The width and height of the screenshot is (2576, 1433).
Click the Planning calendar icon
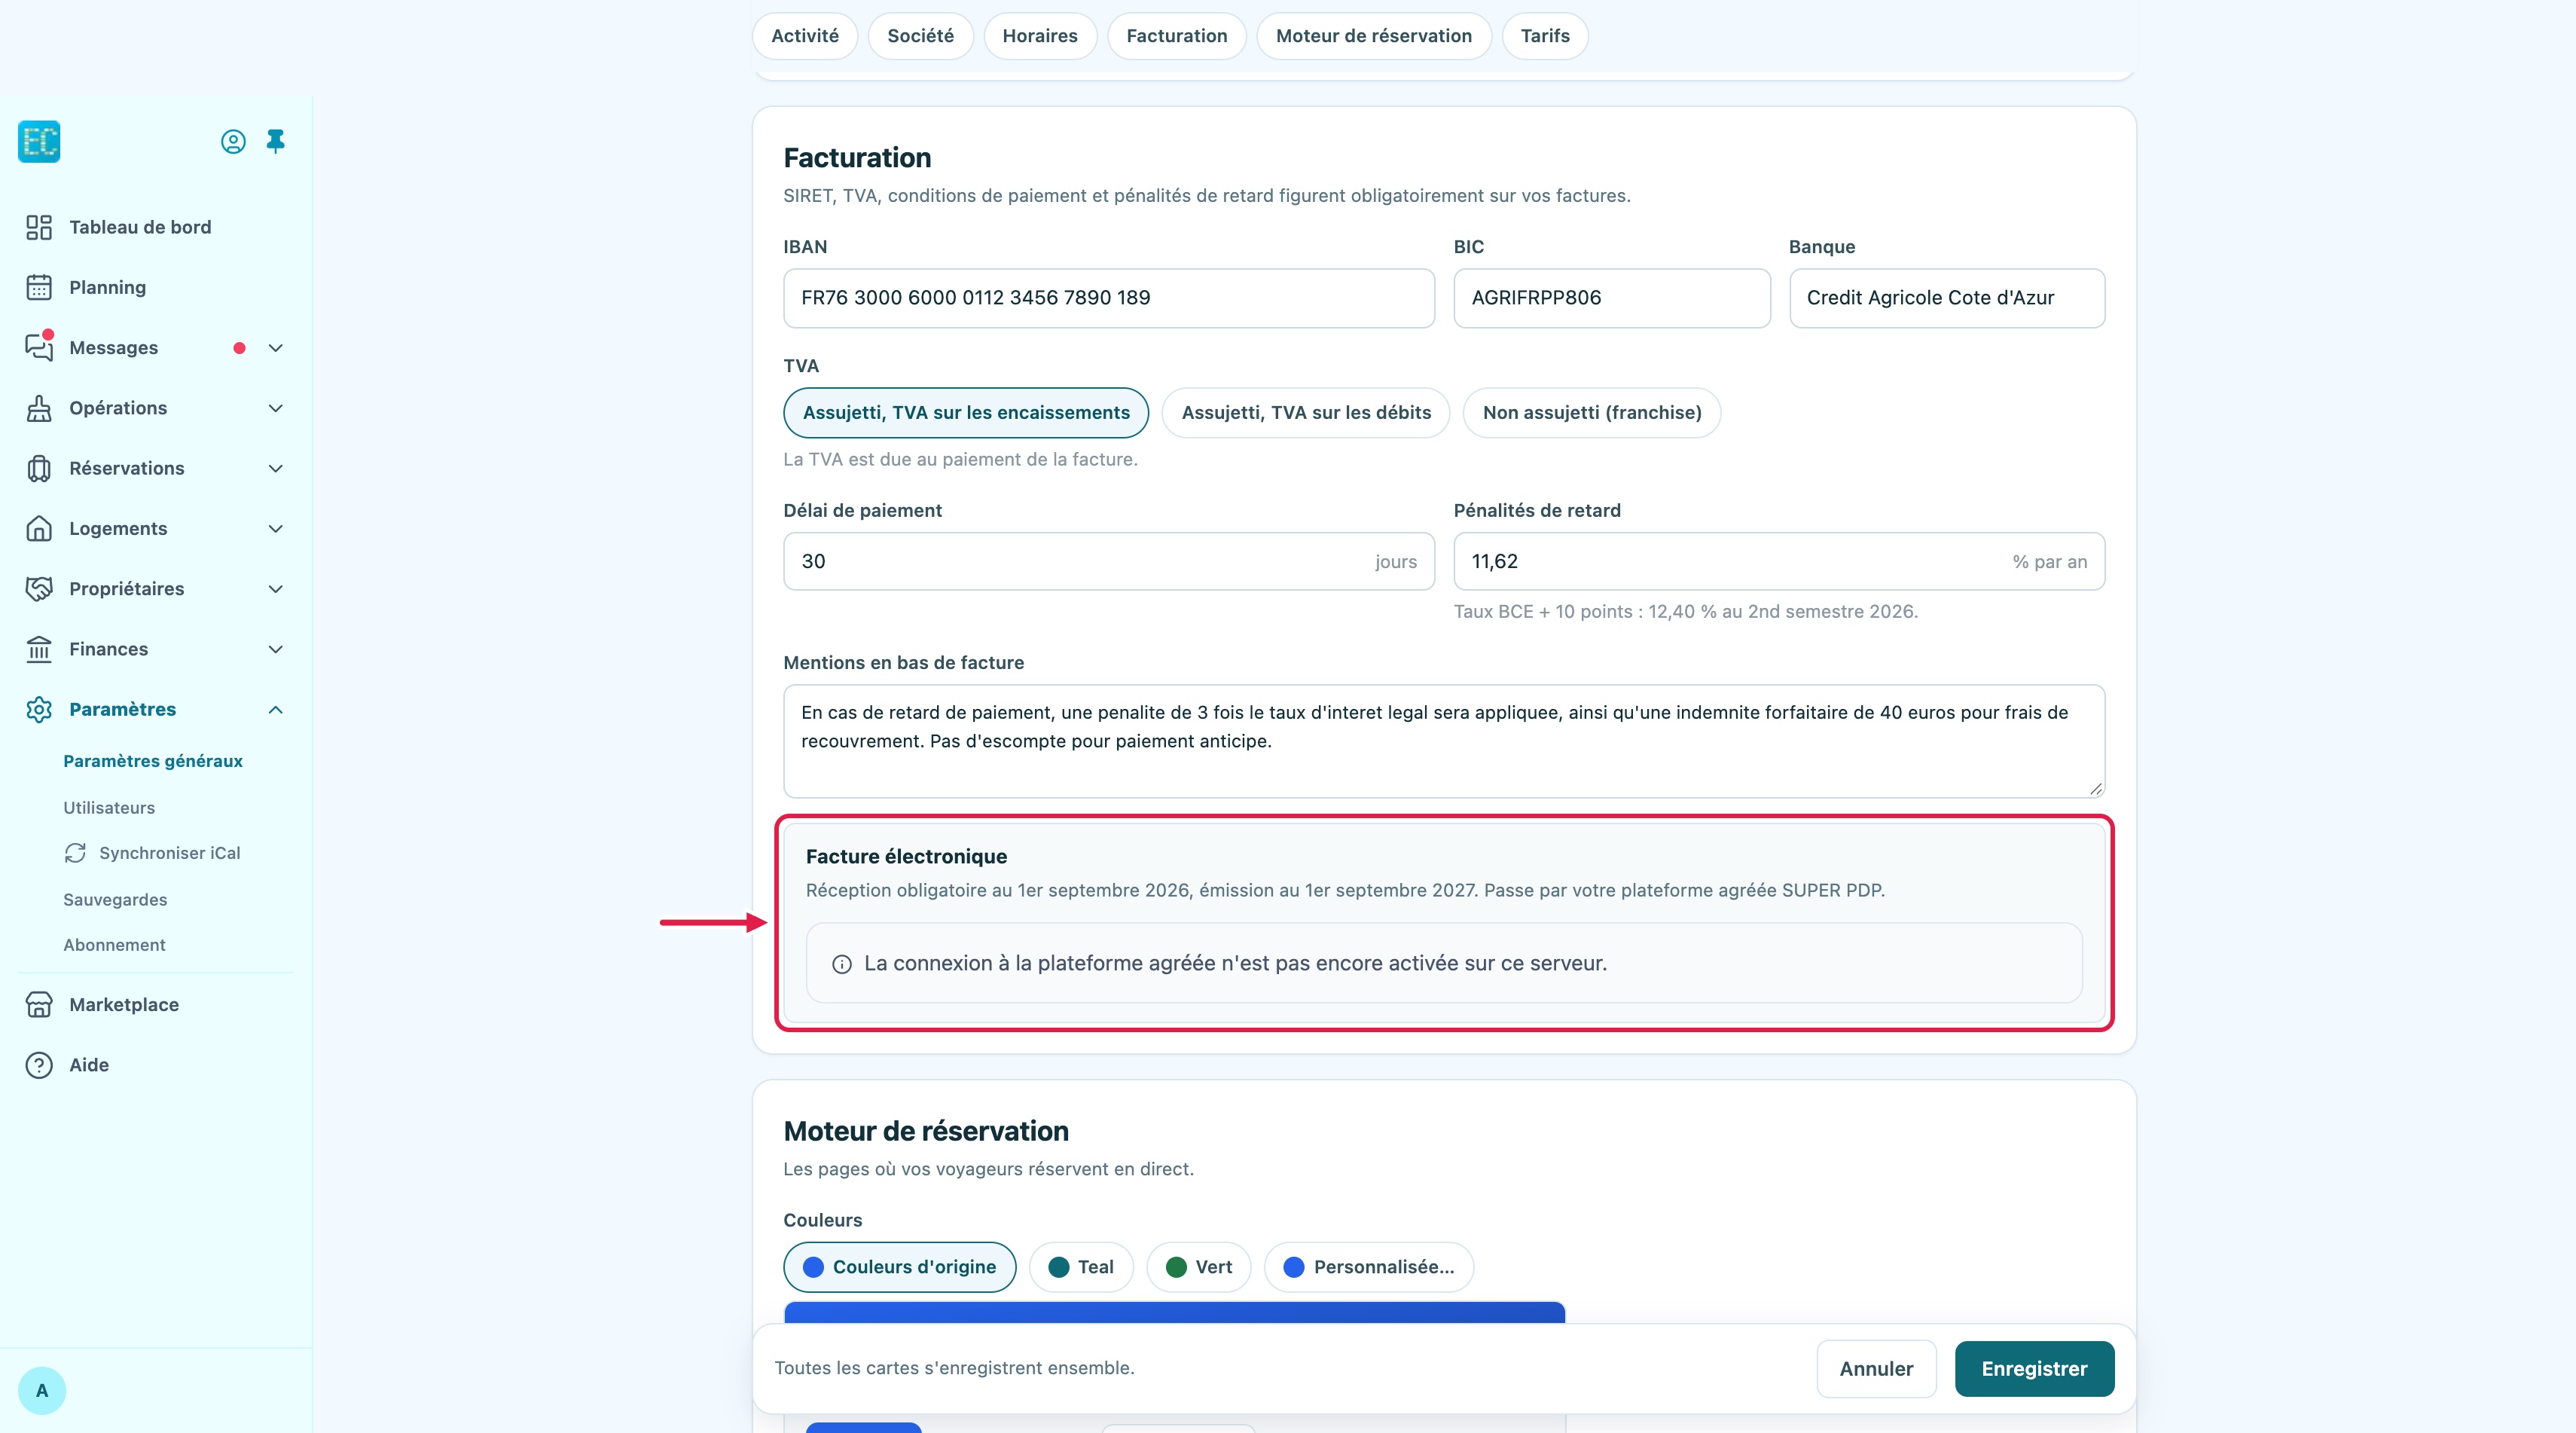pos(39,288)
